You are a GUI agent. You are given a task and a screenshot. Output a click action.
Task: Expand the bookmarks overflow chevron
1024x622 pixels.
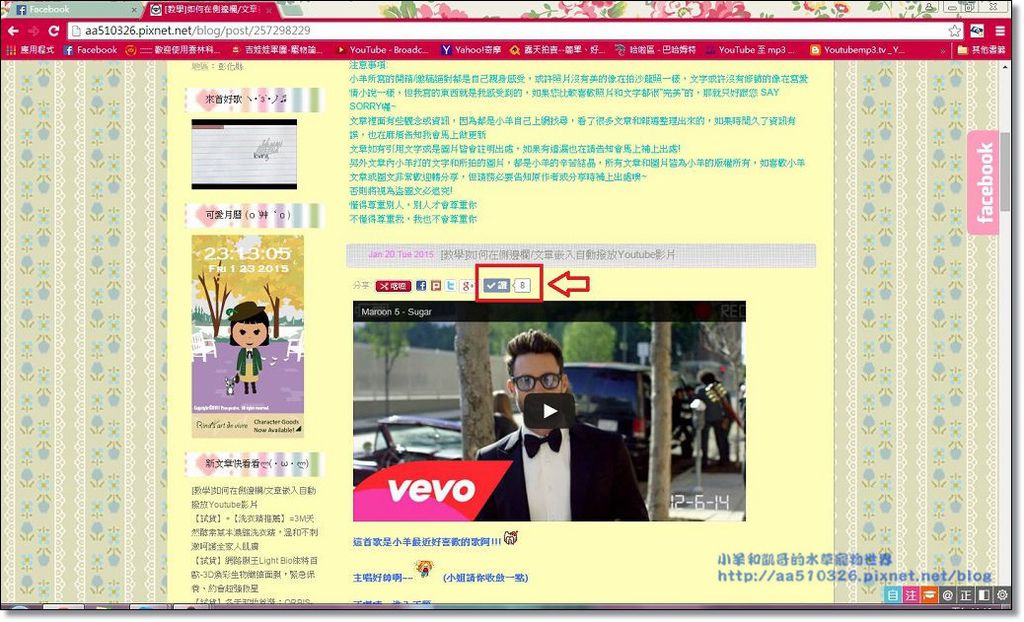click(x=942, y=50)
